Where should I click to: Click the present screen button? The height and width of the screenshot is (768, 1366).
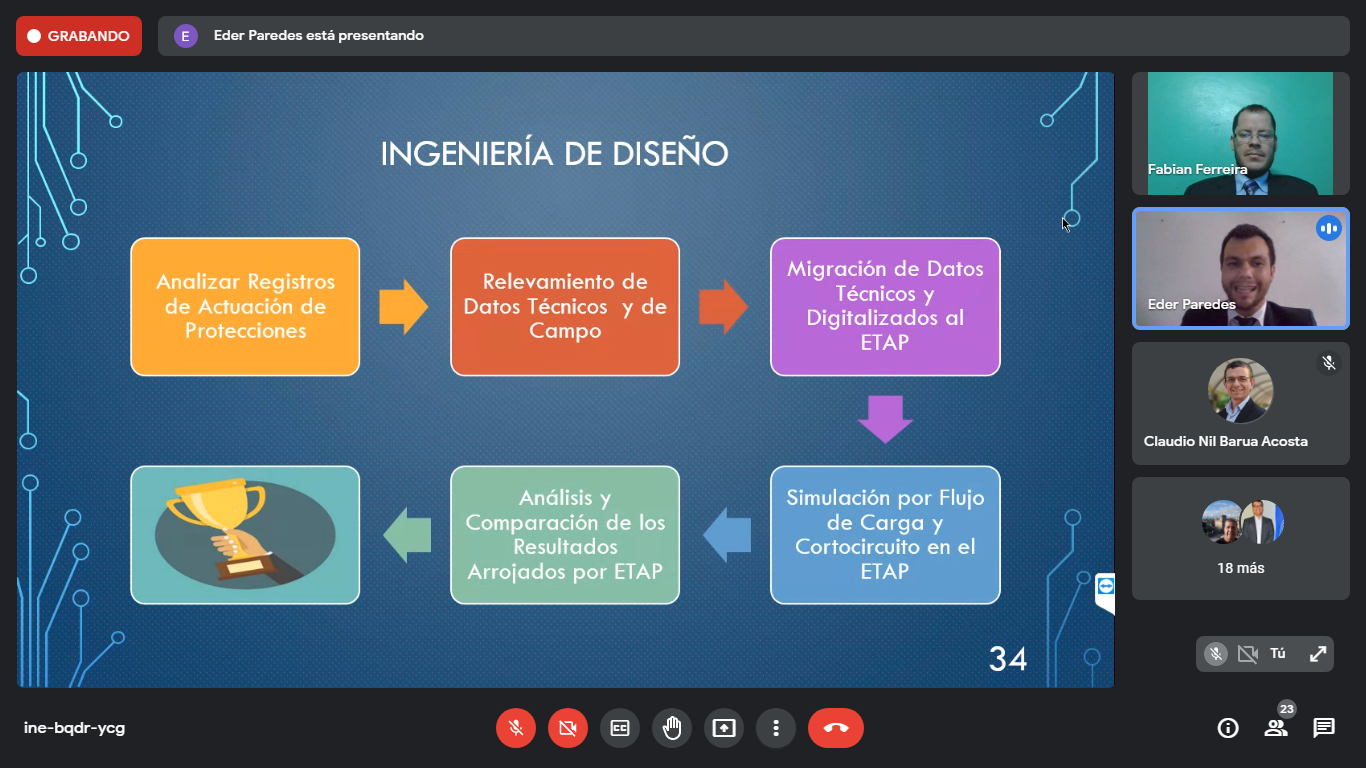coord(724,728)
